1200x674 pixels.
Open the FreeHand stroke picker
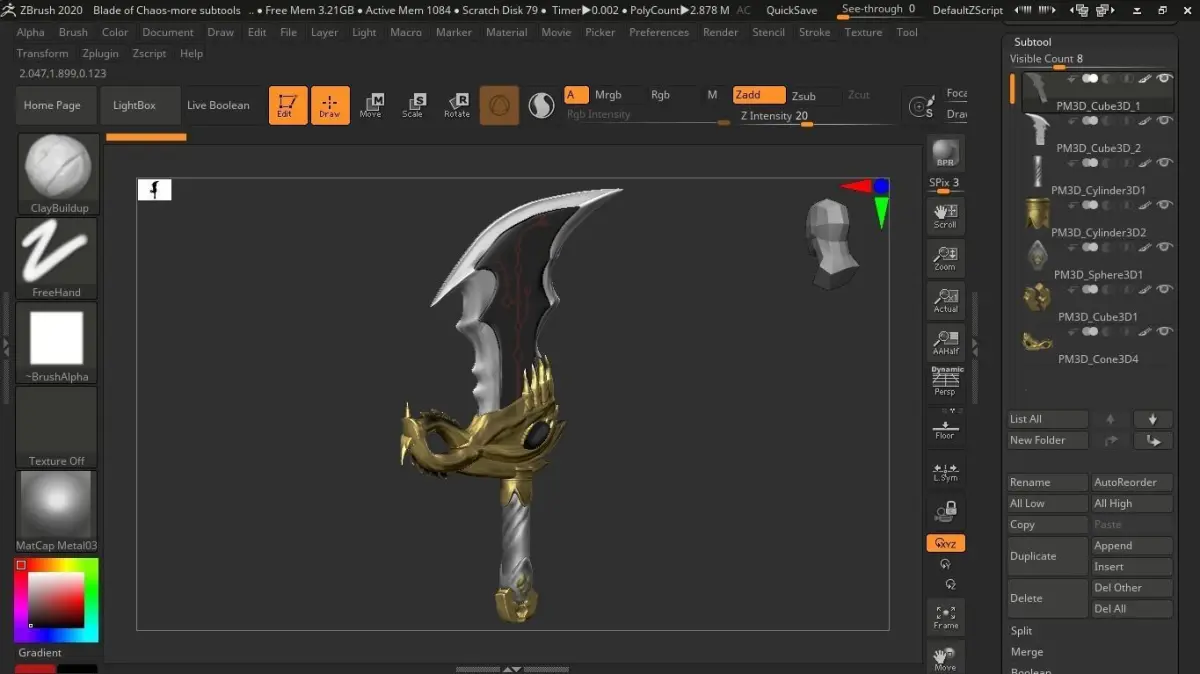pyautogui.click(x=58, y=259)
